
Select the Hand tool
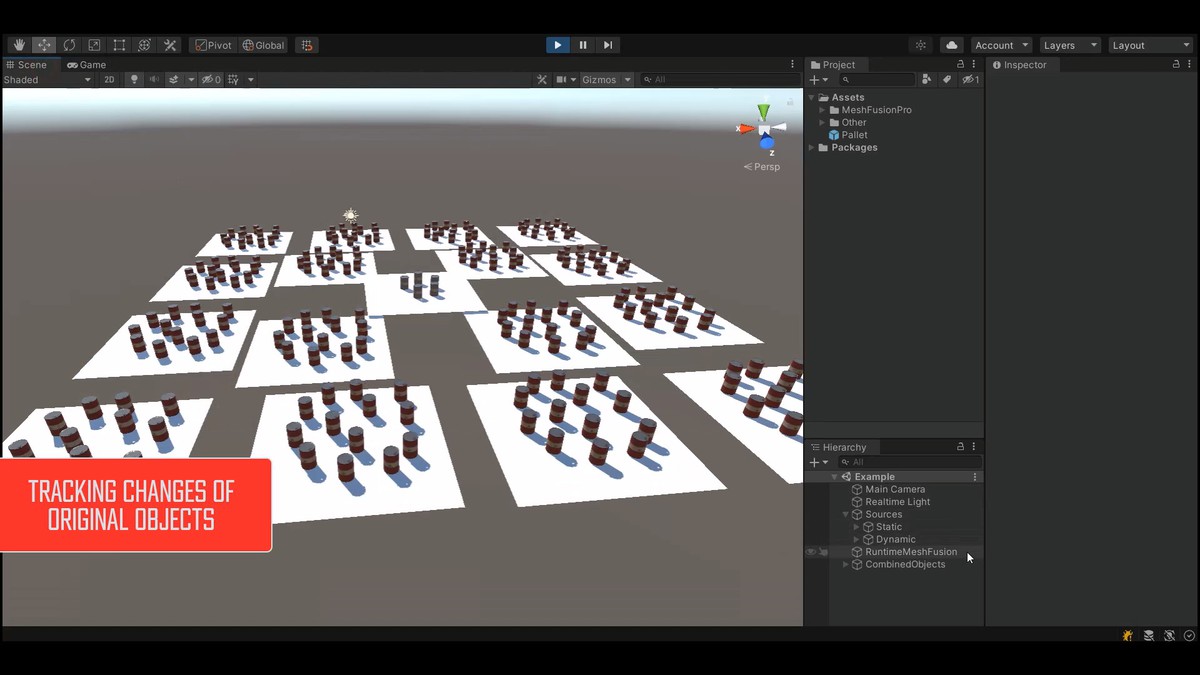click(19, 45)
